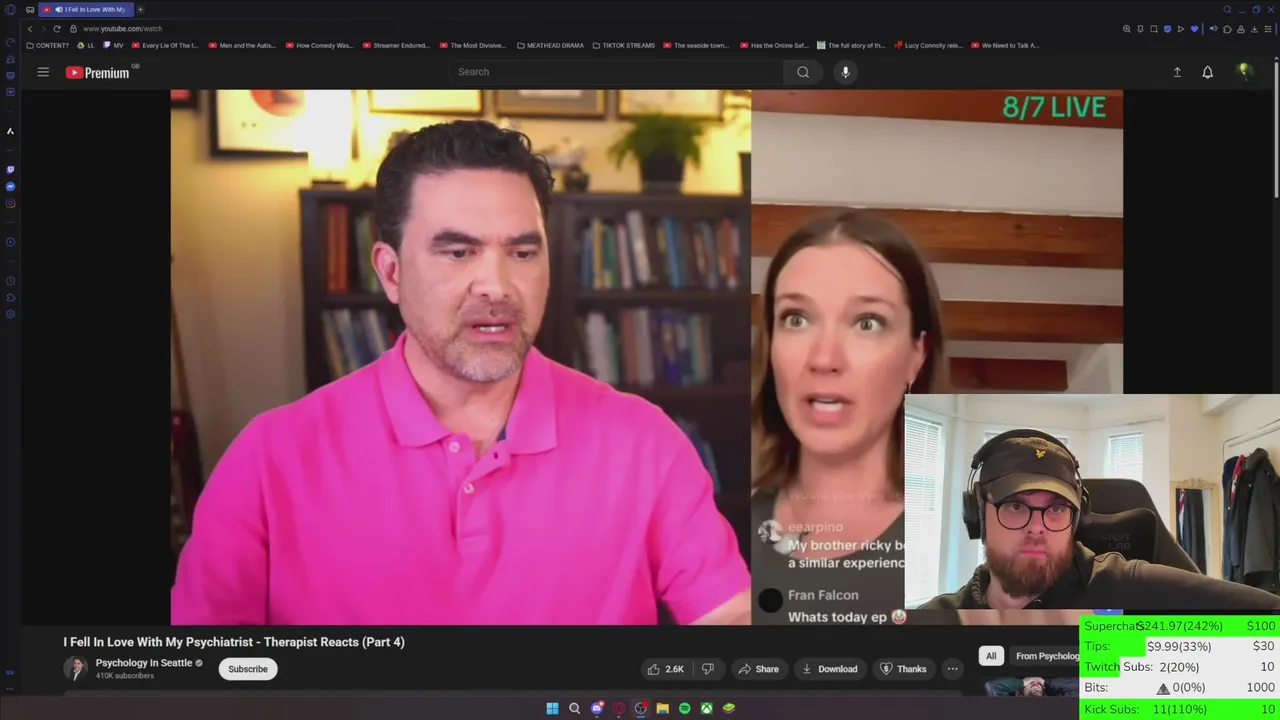
Task: Open How Comedy Was bookmark
Action: coord(319,45)
